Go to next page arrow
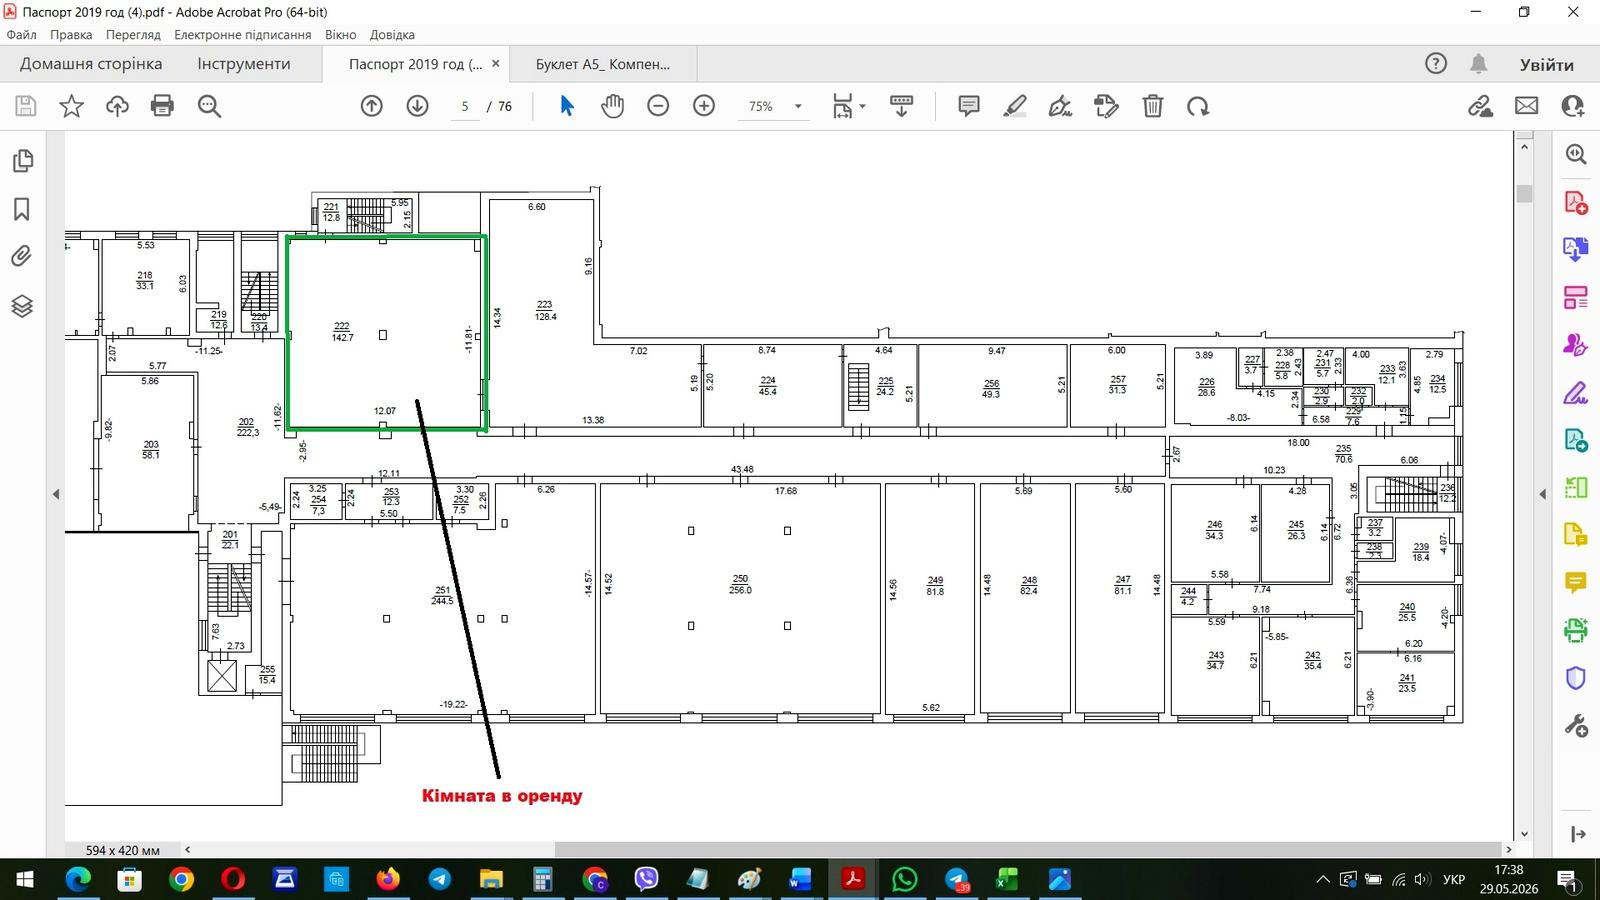 click(x=418, y=106)
